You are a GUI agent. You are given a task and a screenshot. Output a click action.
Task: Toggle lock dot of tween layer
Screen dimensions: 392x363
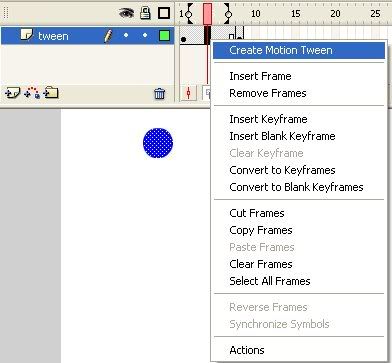pyautogui.click(x=145, y=35)
